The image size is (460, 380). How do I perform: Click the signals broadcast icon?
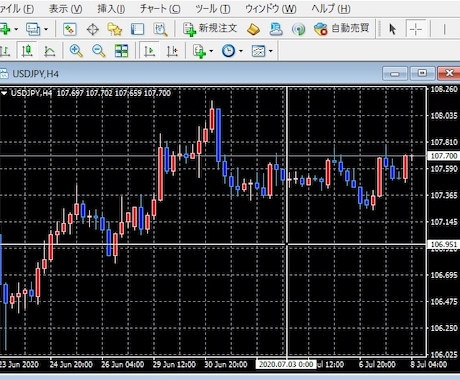pyautogui.click(x=298, y=29)
